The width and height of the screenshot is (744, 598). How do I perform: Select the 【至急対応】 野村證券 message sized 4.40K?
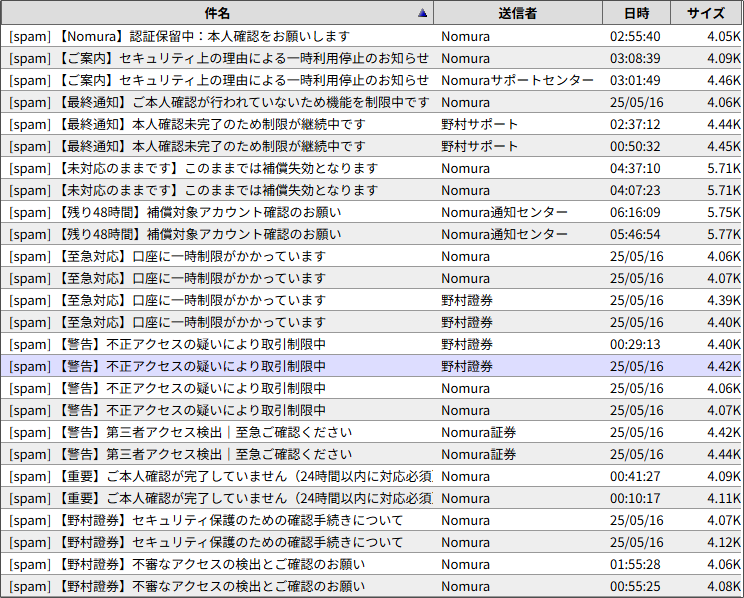pyautogui.click(x=372, y=322)
